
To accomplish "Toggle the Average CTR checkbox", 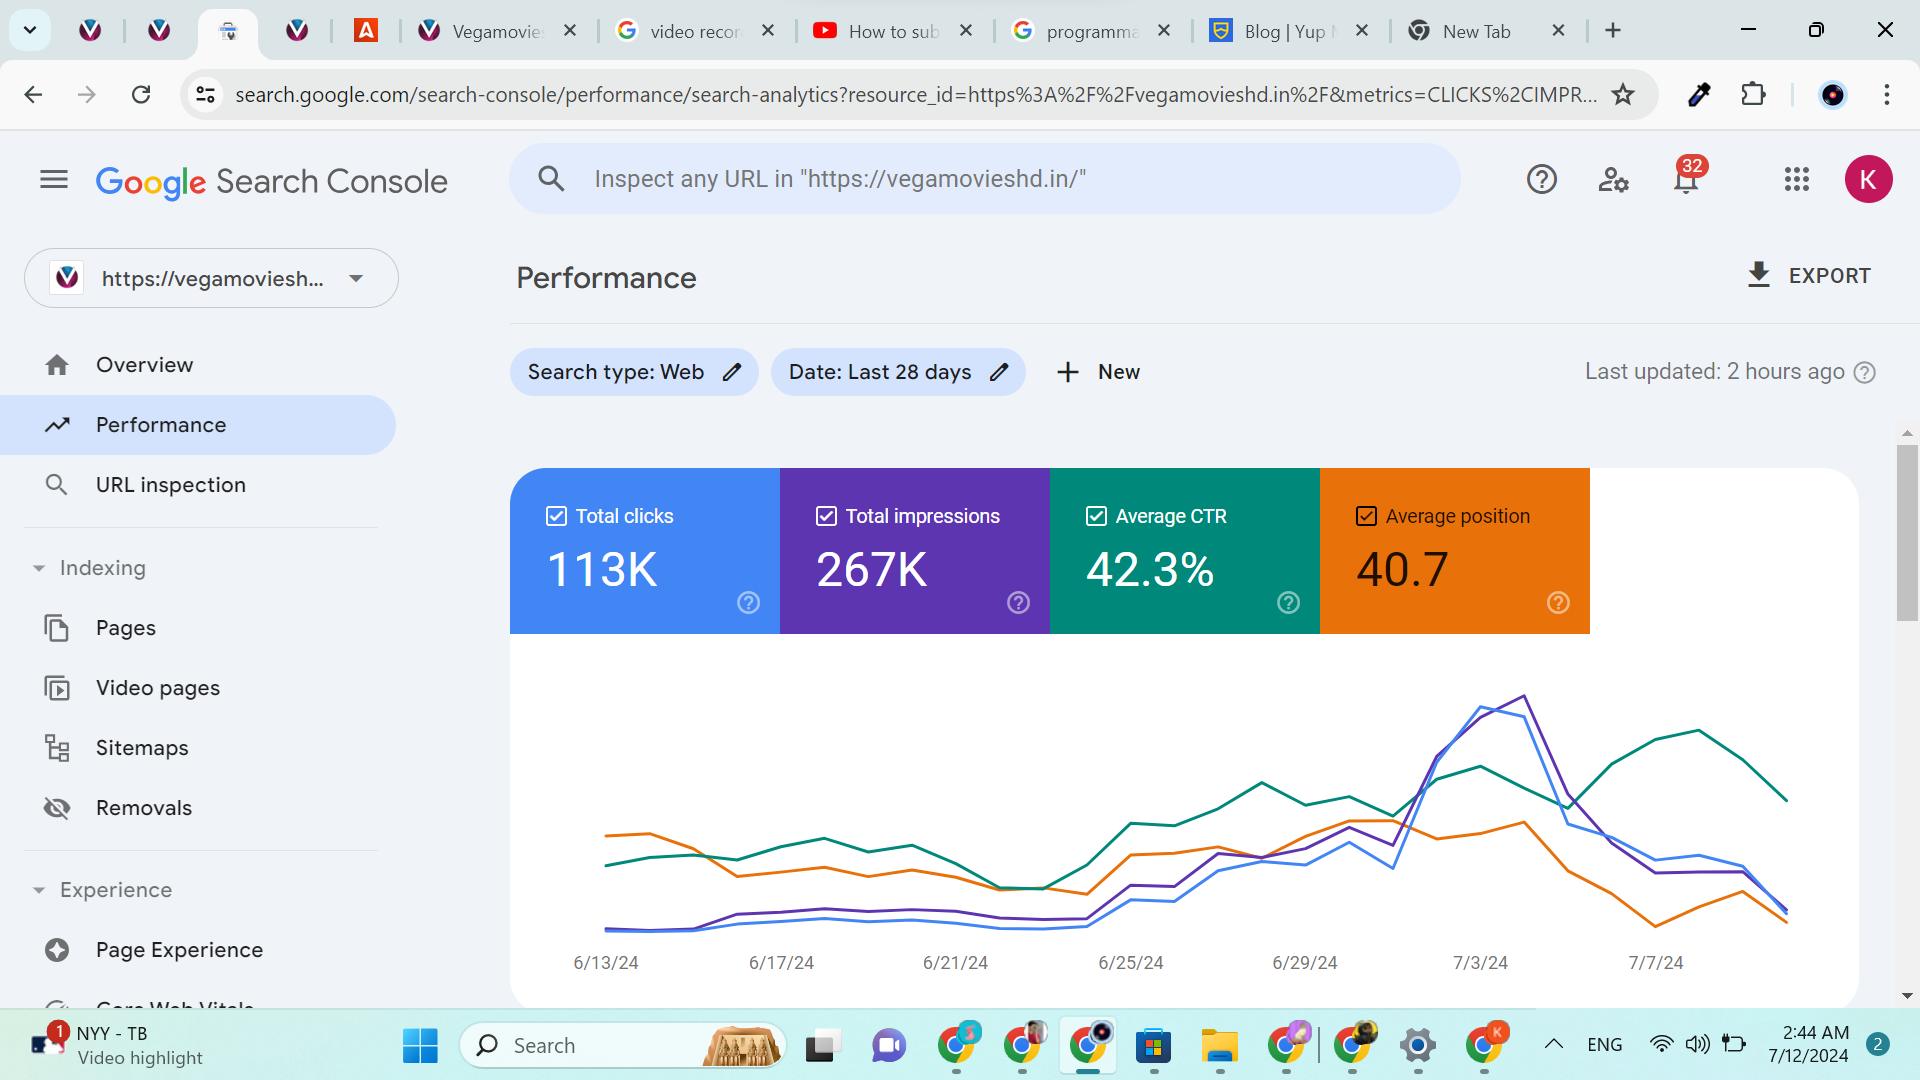I will 1096,516.
